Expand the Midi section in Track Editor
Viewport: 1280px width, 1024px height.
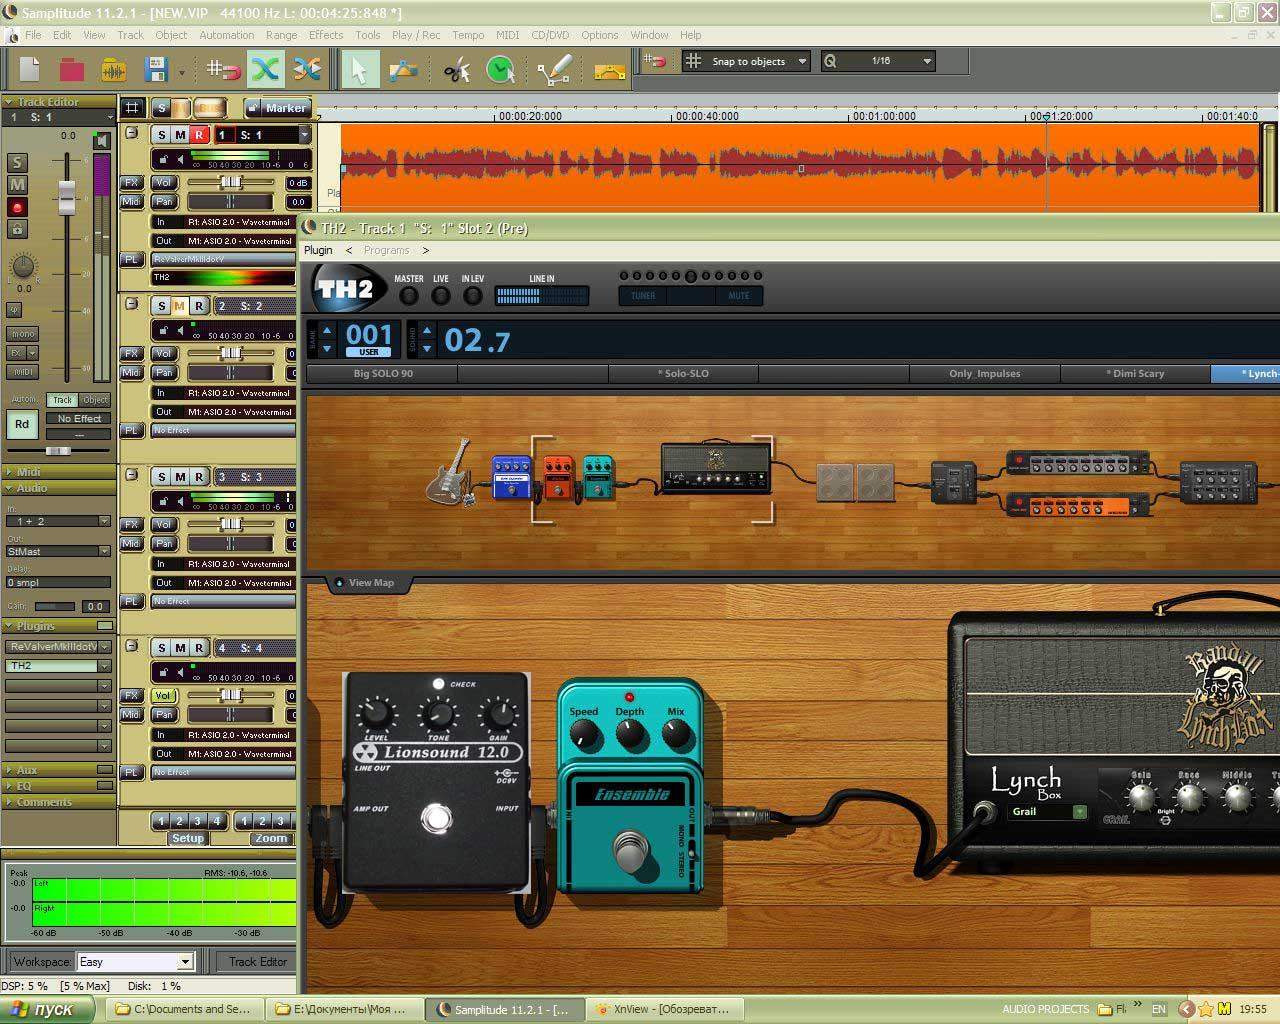(x=58, y=472)
